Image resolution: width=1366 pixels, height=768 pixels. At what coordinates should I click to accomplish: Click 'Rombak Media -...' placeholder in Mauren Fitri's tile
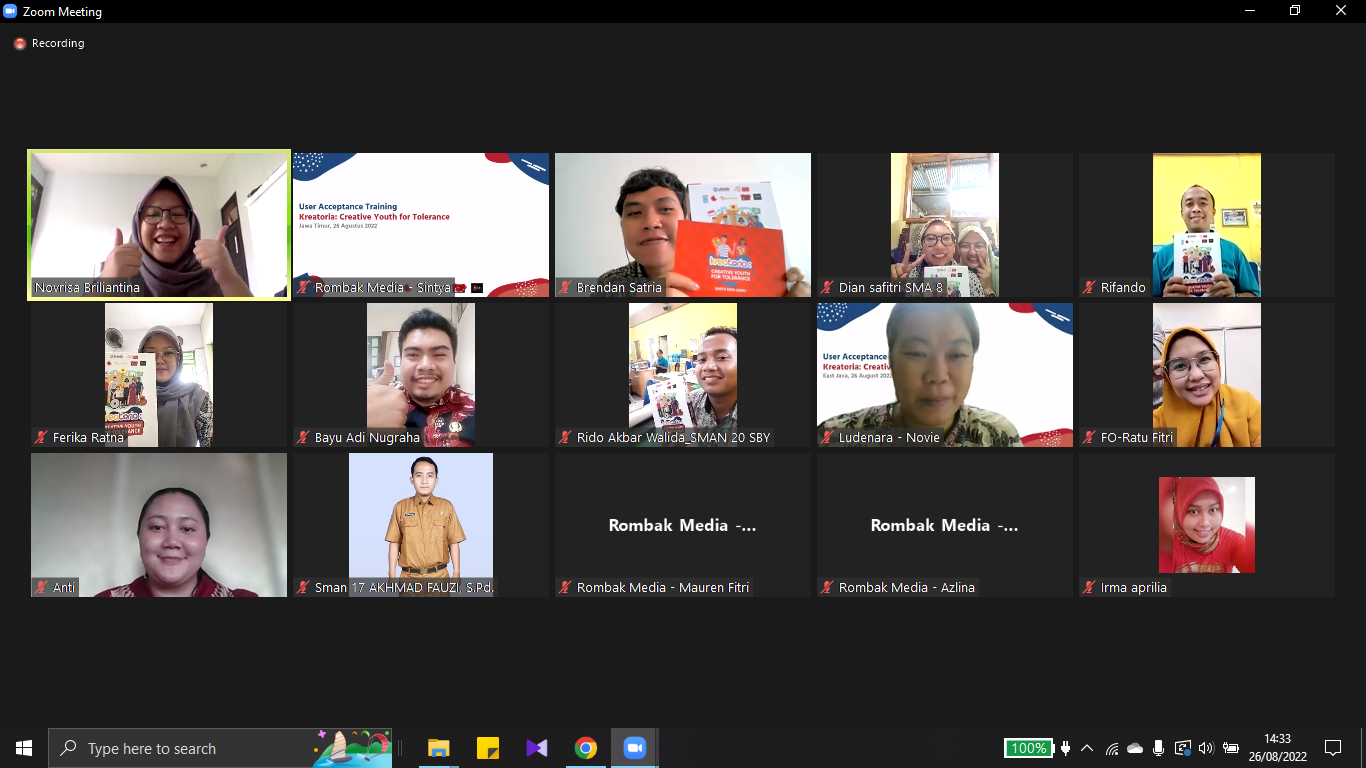coord(683,525)
